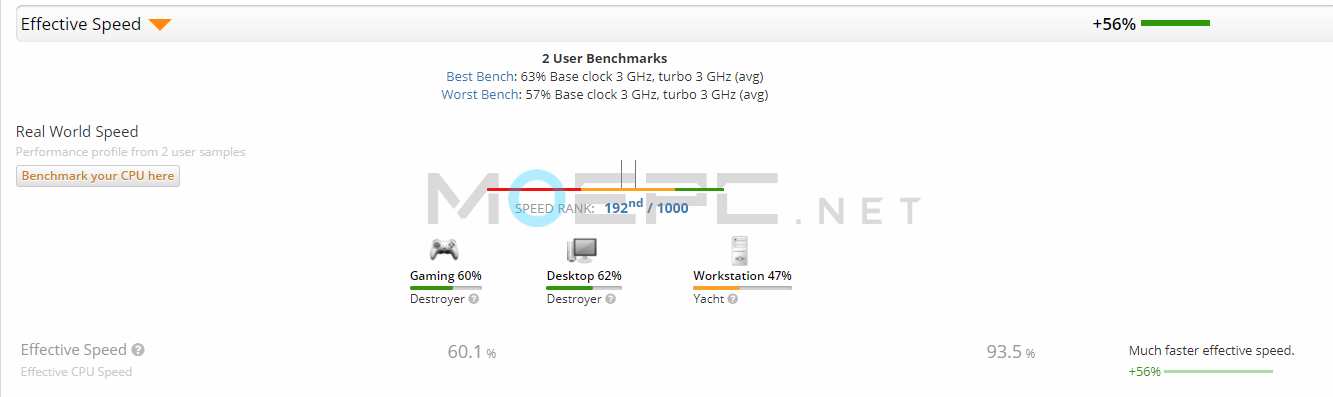Click the Desktop monitor icon

581,250
